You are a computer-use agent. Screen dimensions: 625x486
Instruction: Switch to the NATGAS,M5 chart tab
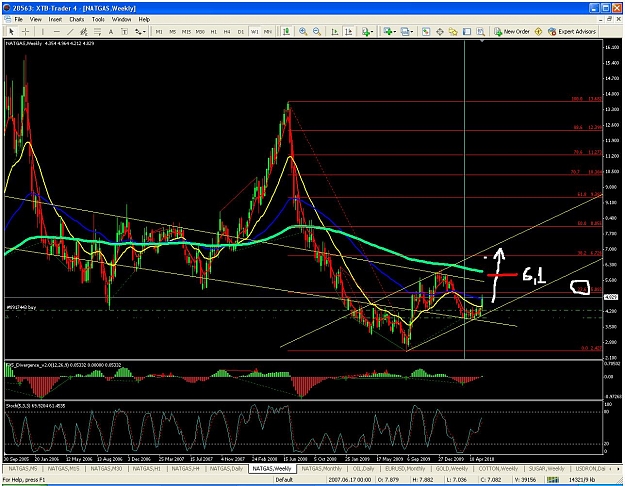point(22,469)
